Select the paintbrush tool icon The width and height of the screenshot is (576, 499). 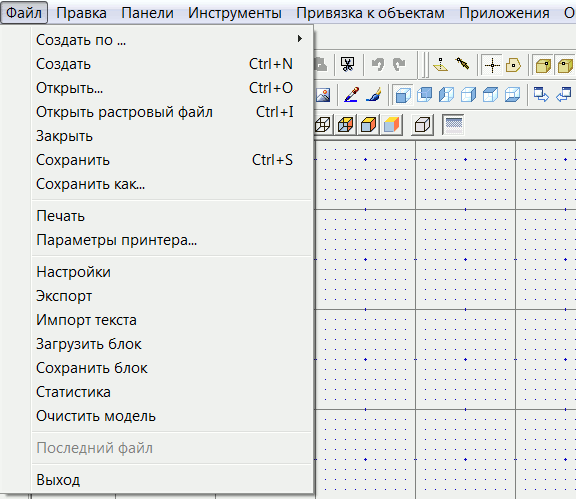tap(374, 95)
